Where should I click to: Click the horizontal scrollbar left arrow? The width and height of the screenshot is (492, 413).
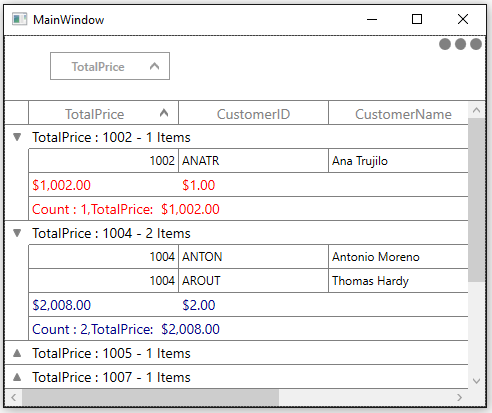click(x=13, y=397)
